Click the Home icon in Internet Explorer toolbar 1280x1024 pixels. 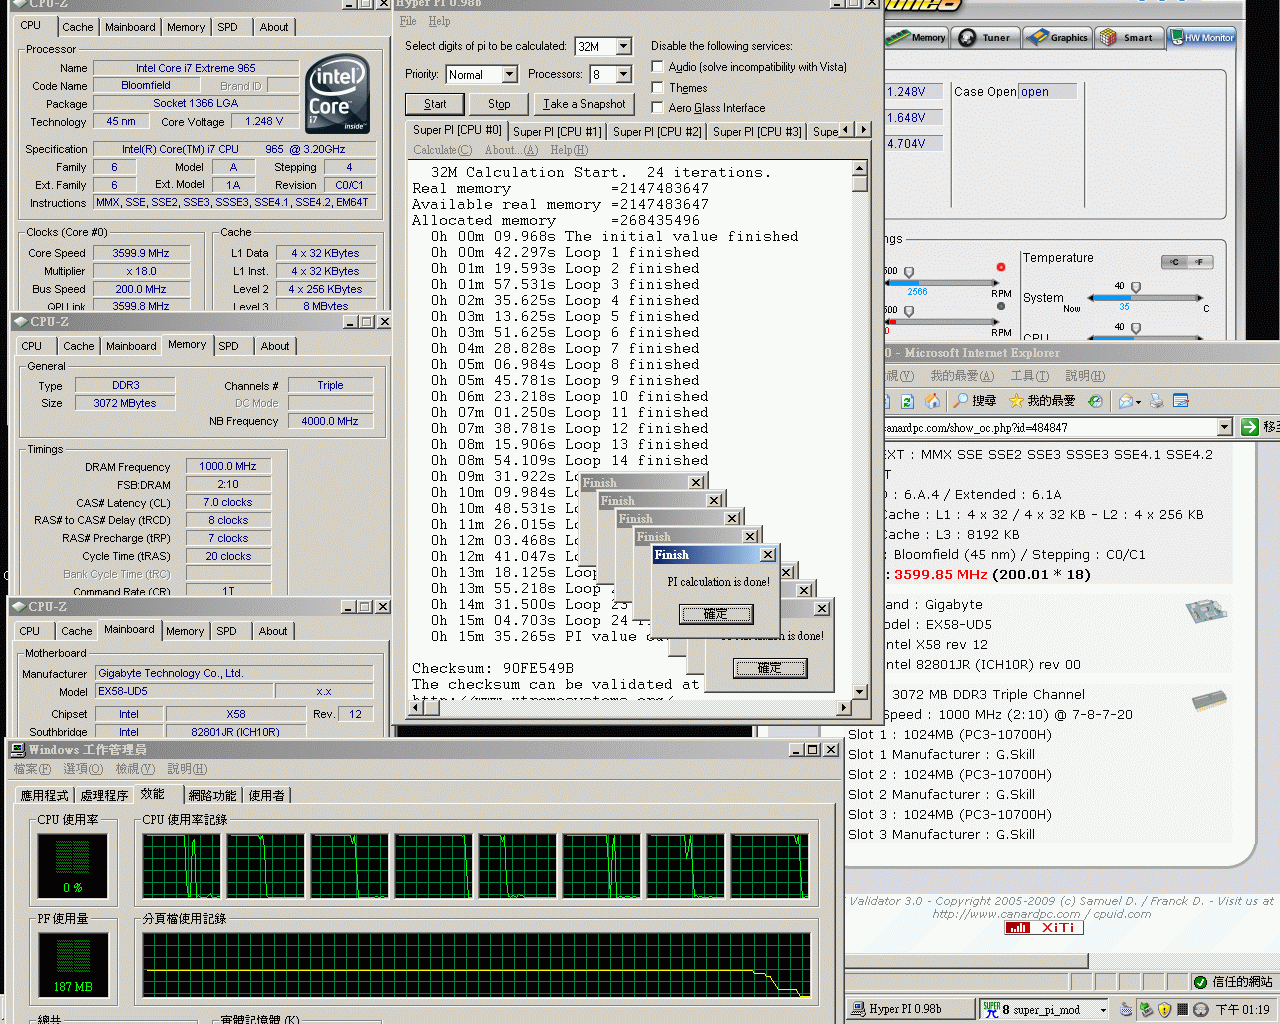point(932,401)
